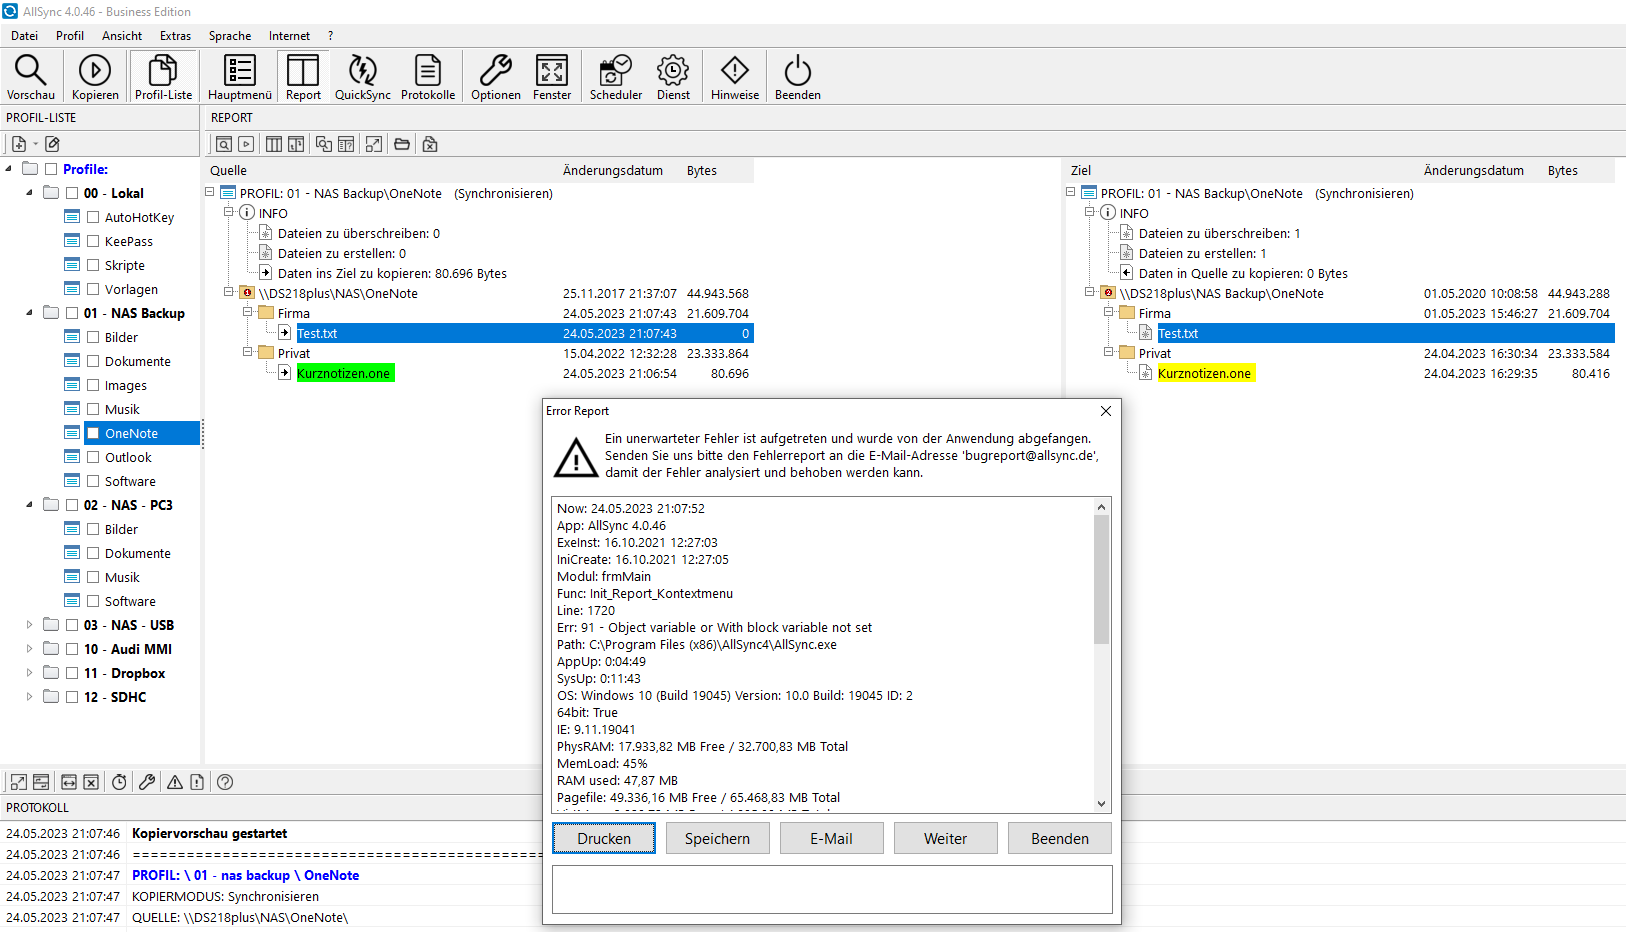Collapse the 02 - NAS - PC3 group
The height and width of the screenshot is (932, 1626).
point(29,505)
